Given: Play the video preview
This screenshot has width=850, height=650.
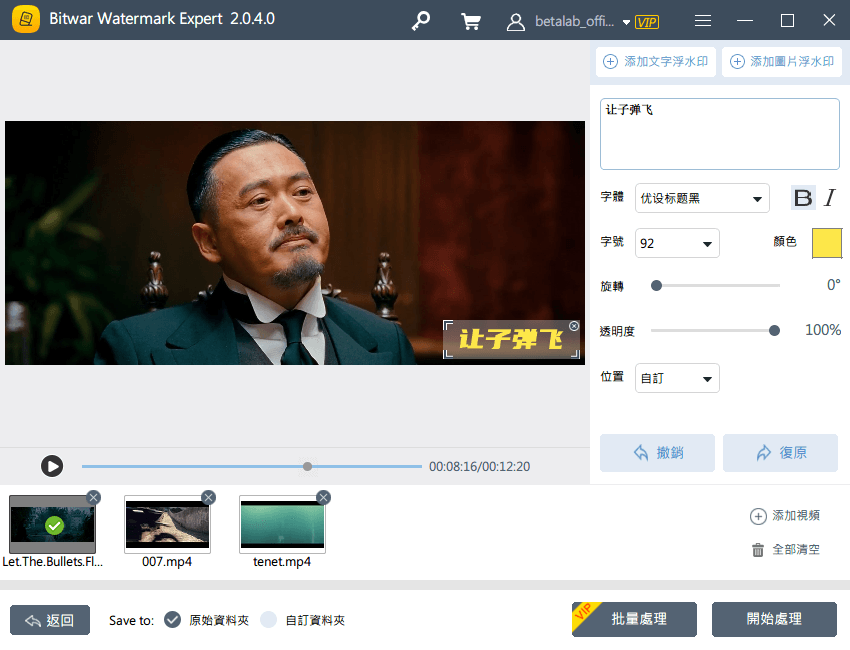Looking at the screenshot, I should pos(52,466).
